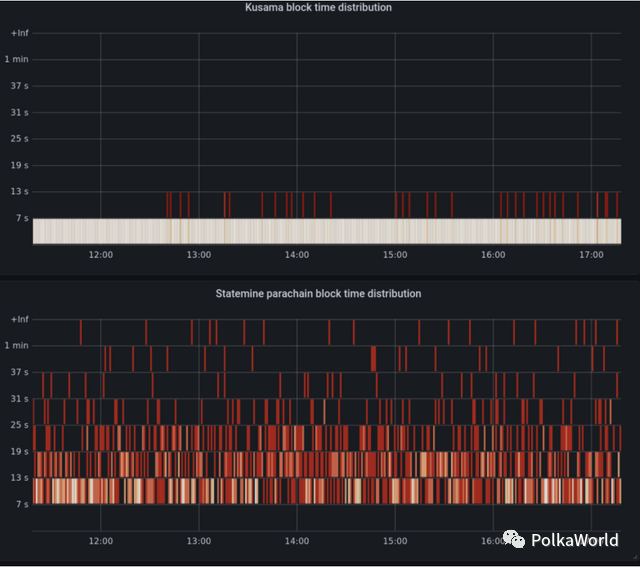This screenshot has height=567, width=640.
Task: Click the 15:00 time label under the Statemine chart
Action: (395, 541)
